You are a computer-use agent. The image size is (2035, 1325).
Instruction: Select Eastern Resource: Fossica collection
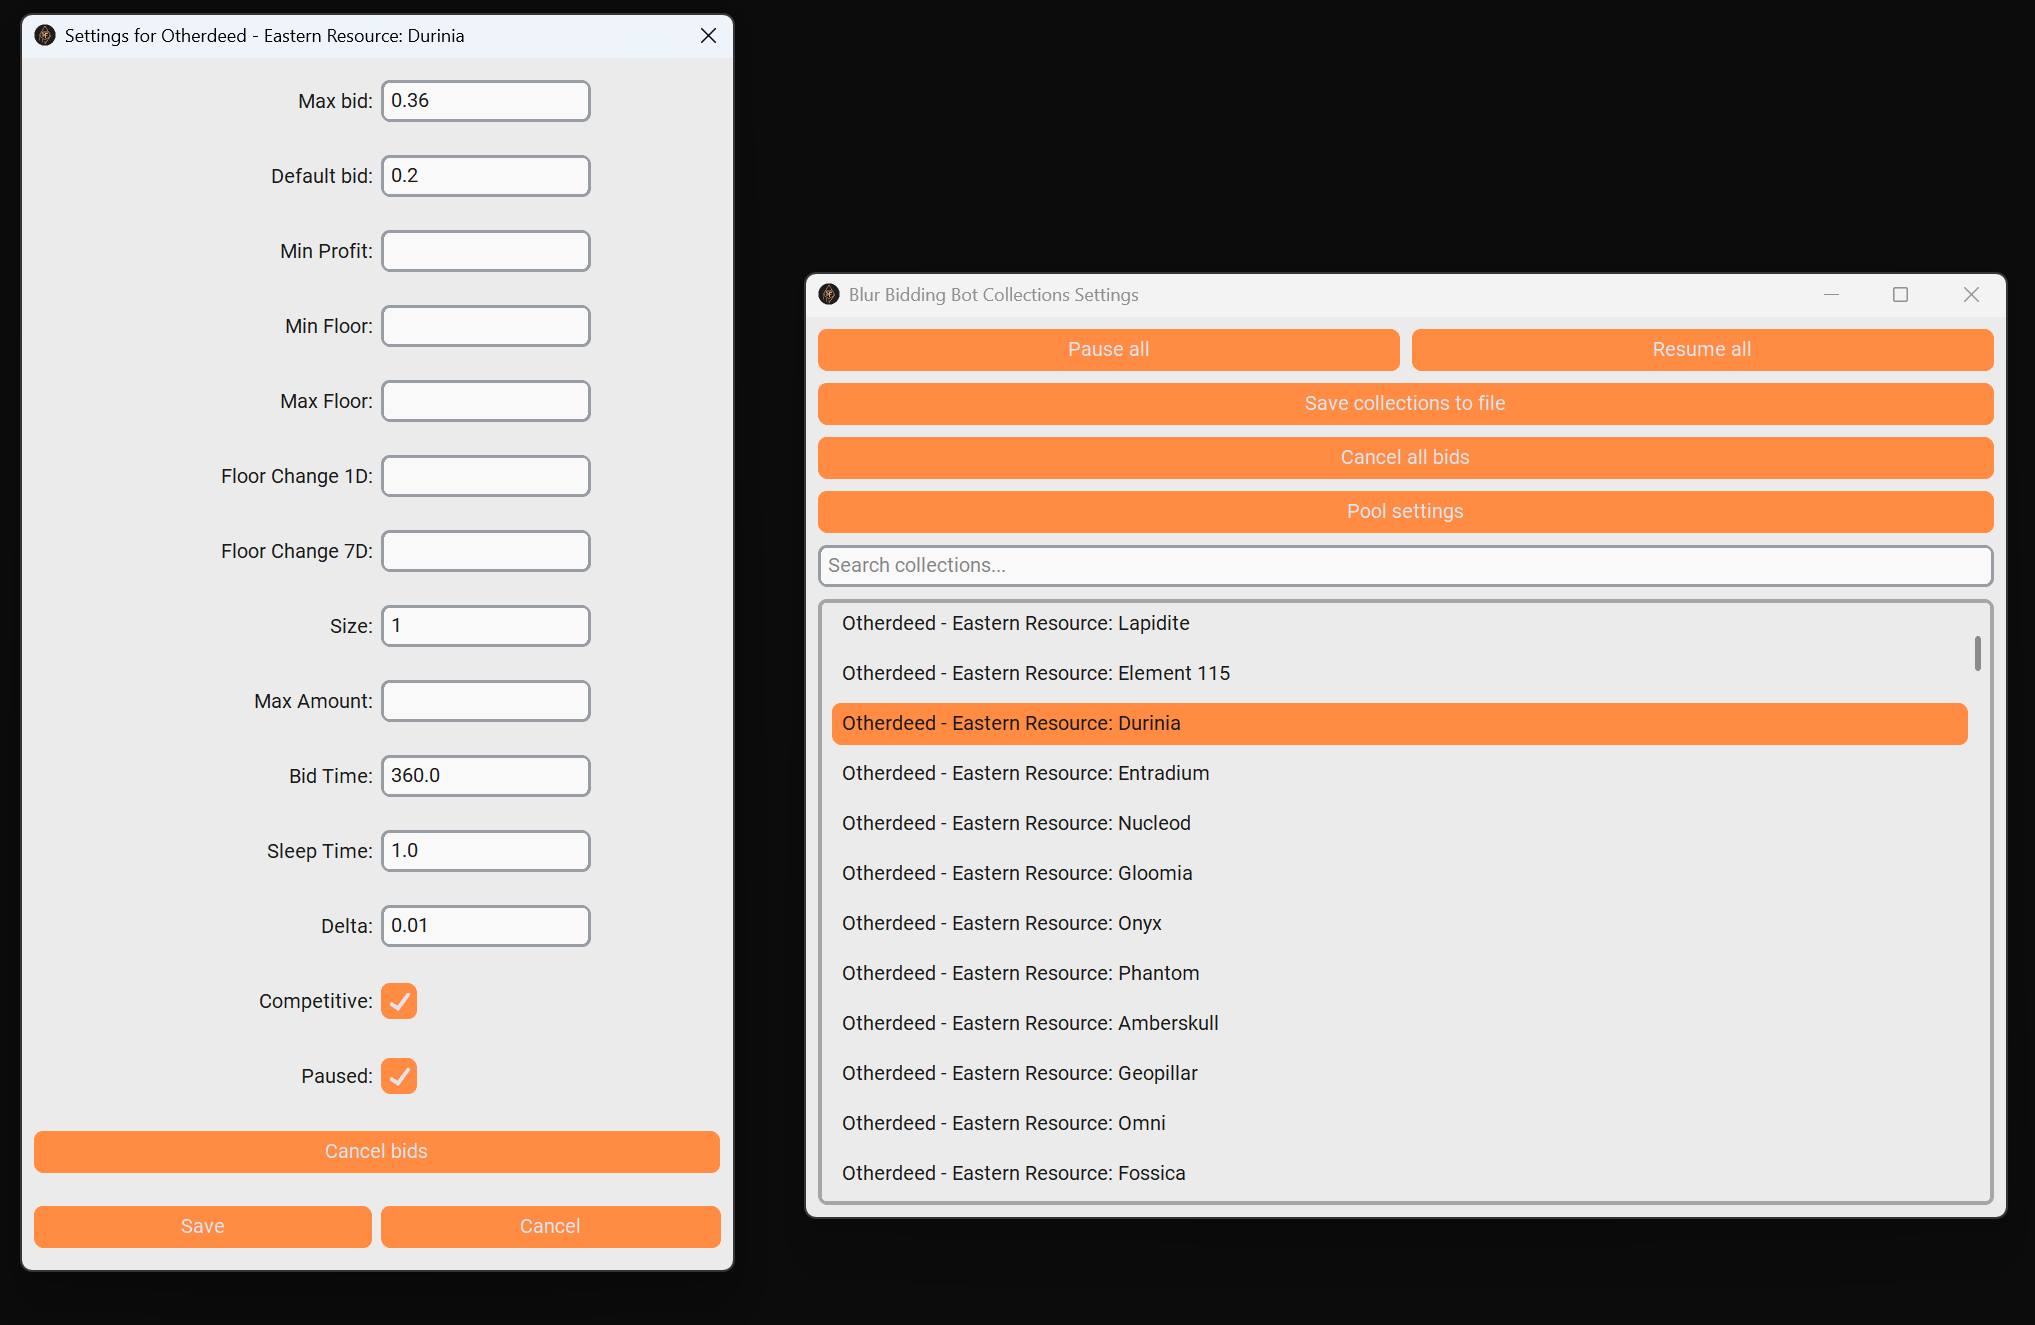point(1013,1174)
